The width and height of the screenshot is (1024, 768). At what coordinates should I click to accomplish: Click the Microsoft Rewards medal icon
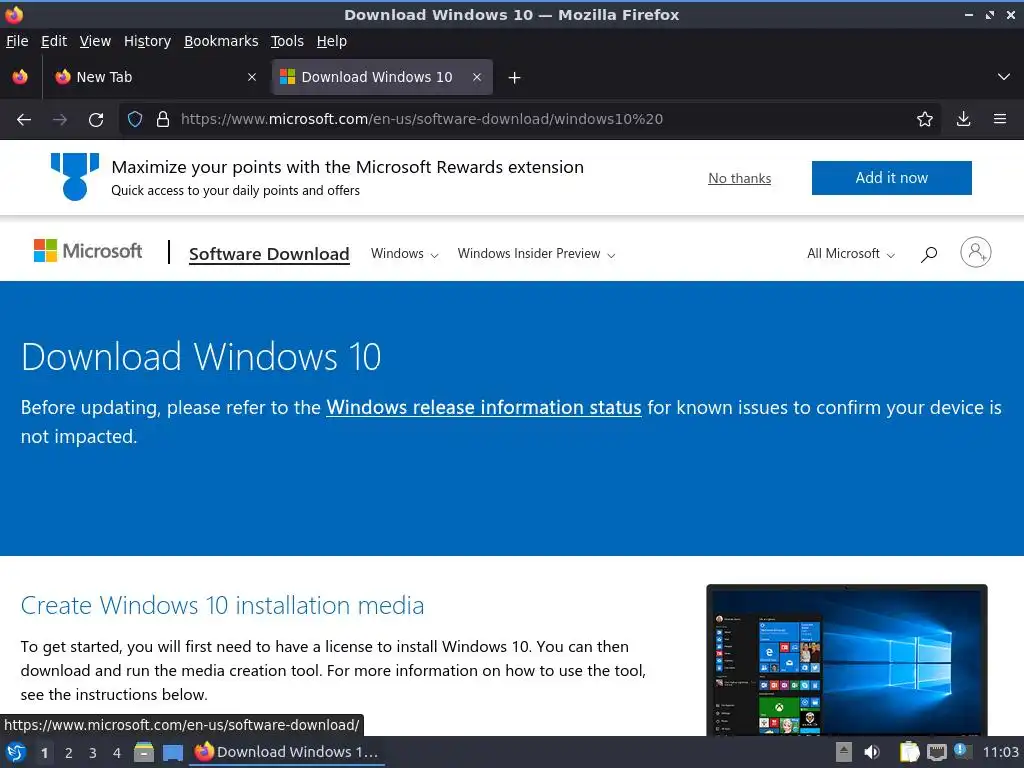coord(75,176)
